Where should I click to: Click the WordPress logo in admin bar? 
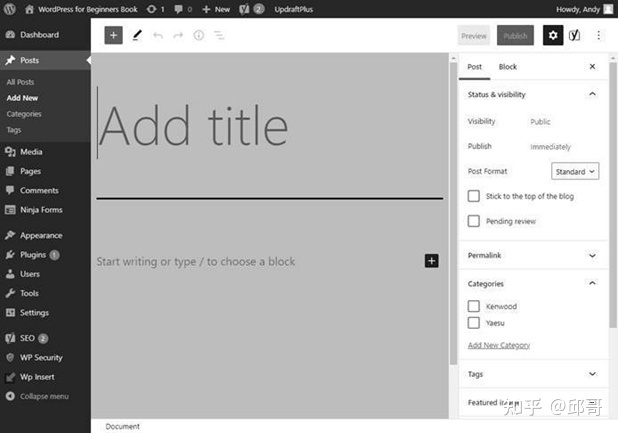(9, 9)
